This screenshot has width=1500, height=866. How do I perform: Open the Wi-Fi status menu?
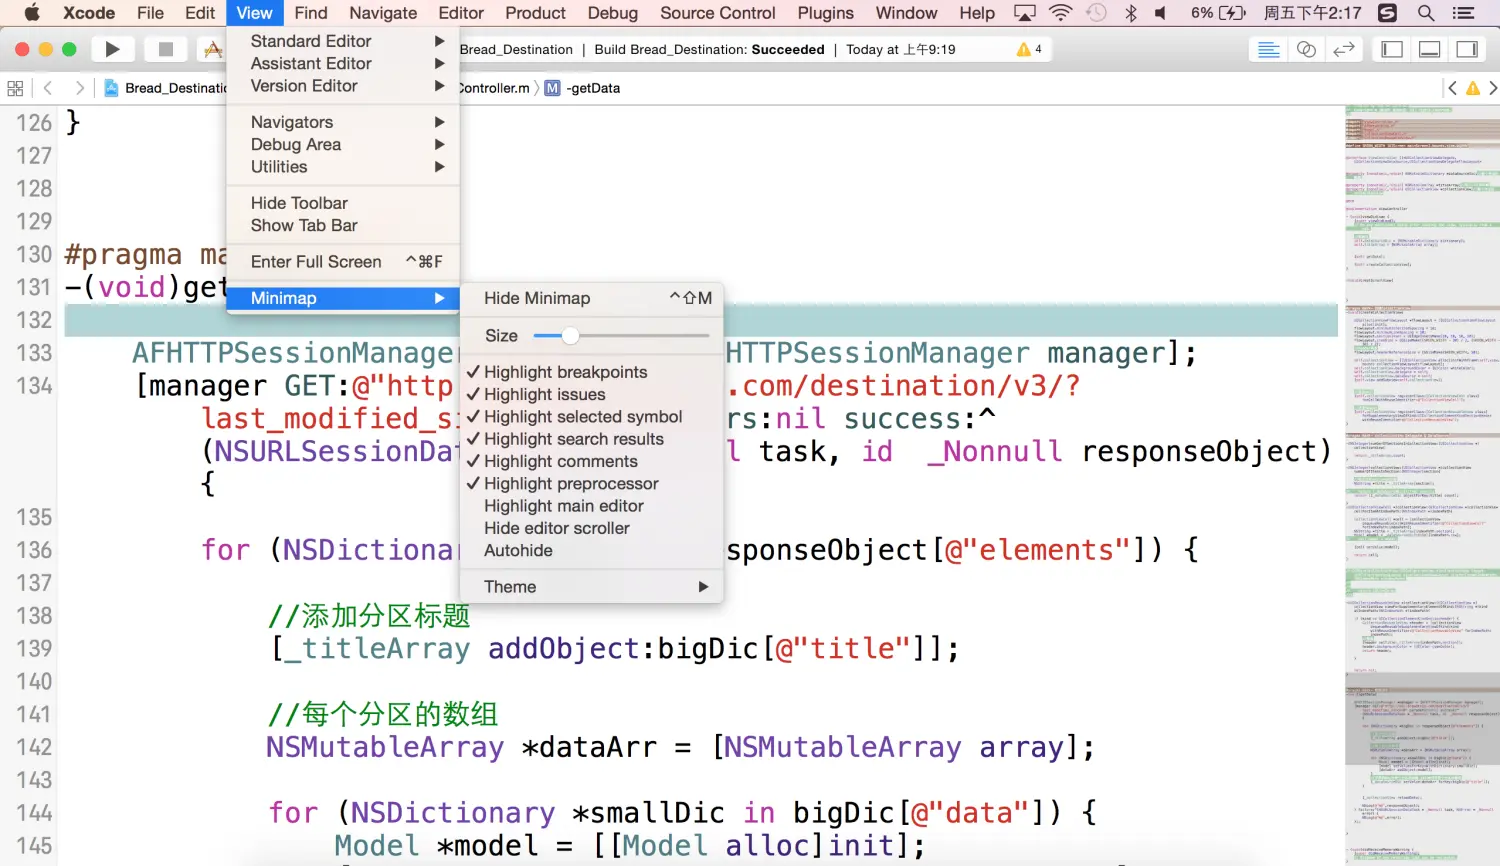(x=1061, y=13)
